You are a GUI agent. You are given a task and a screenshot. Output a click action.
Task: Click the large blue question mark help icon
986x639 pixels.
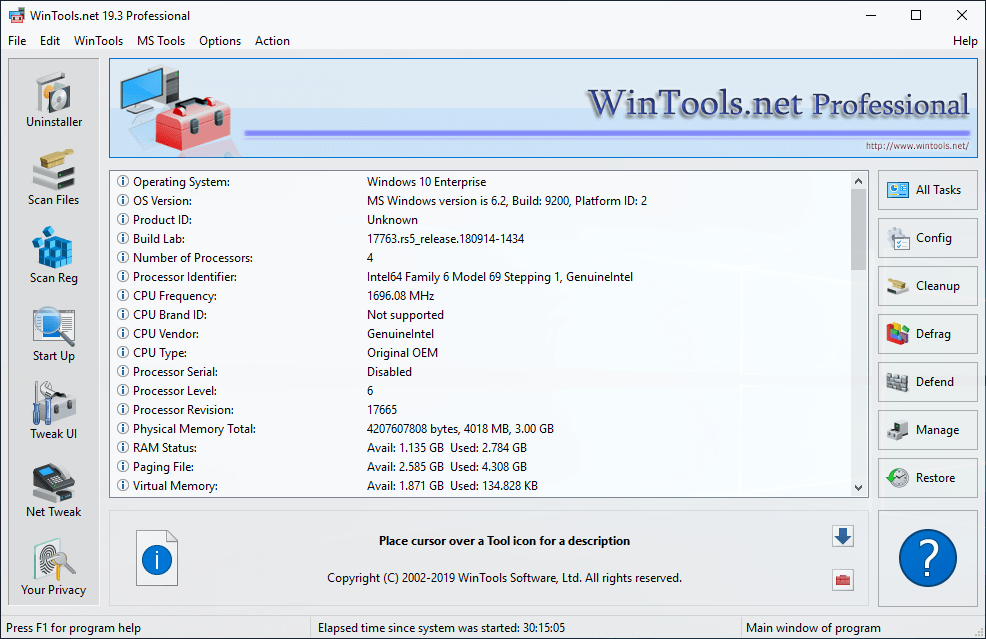click(928, 558)
